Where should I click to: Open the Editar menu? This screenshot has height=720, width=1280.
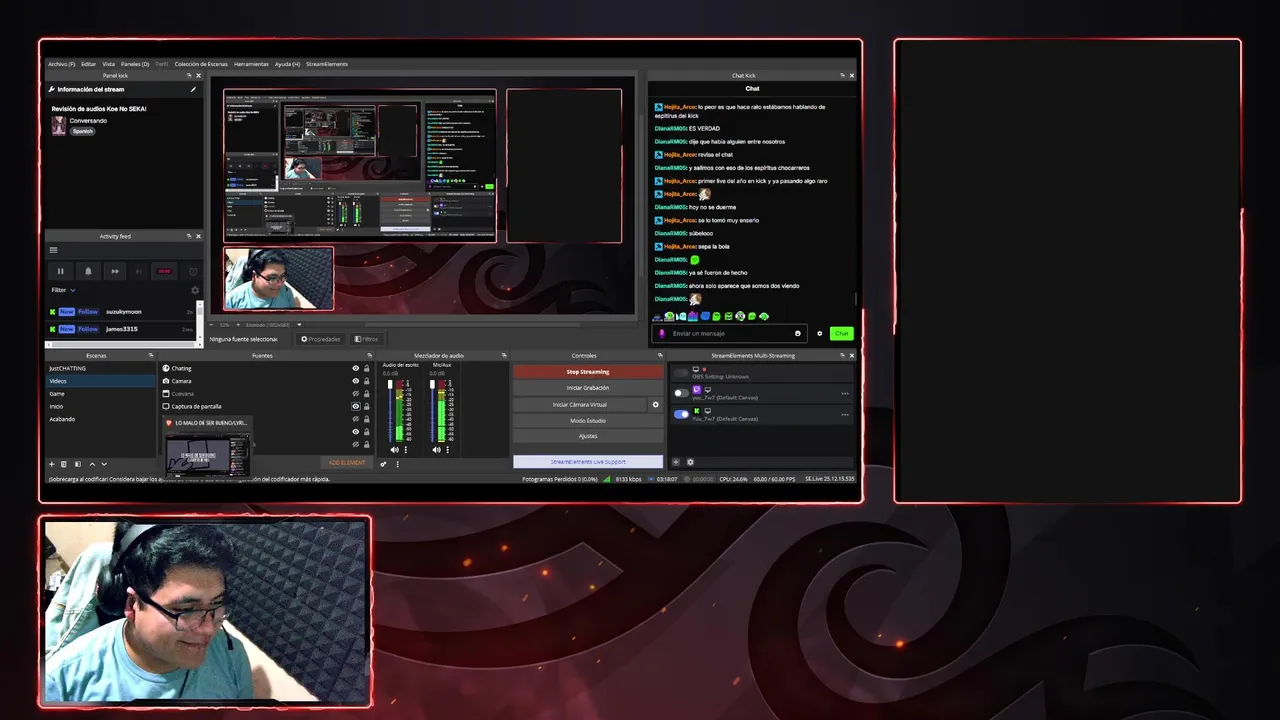(x=89, y=64)
